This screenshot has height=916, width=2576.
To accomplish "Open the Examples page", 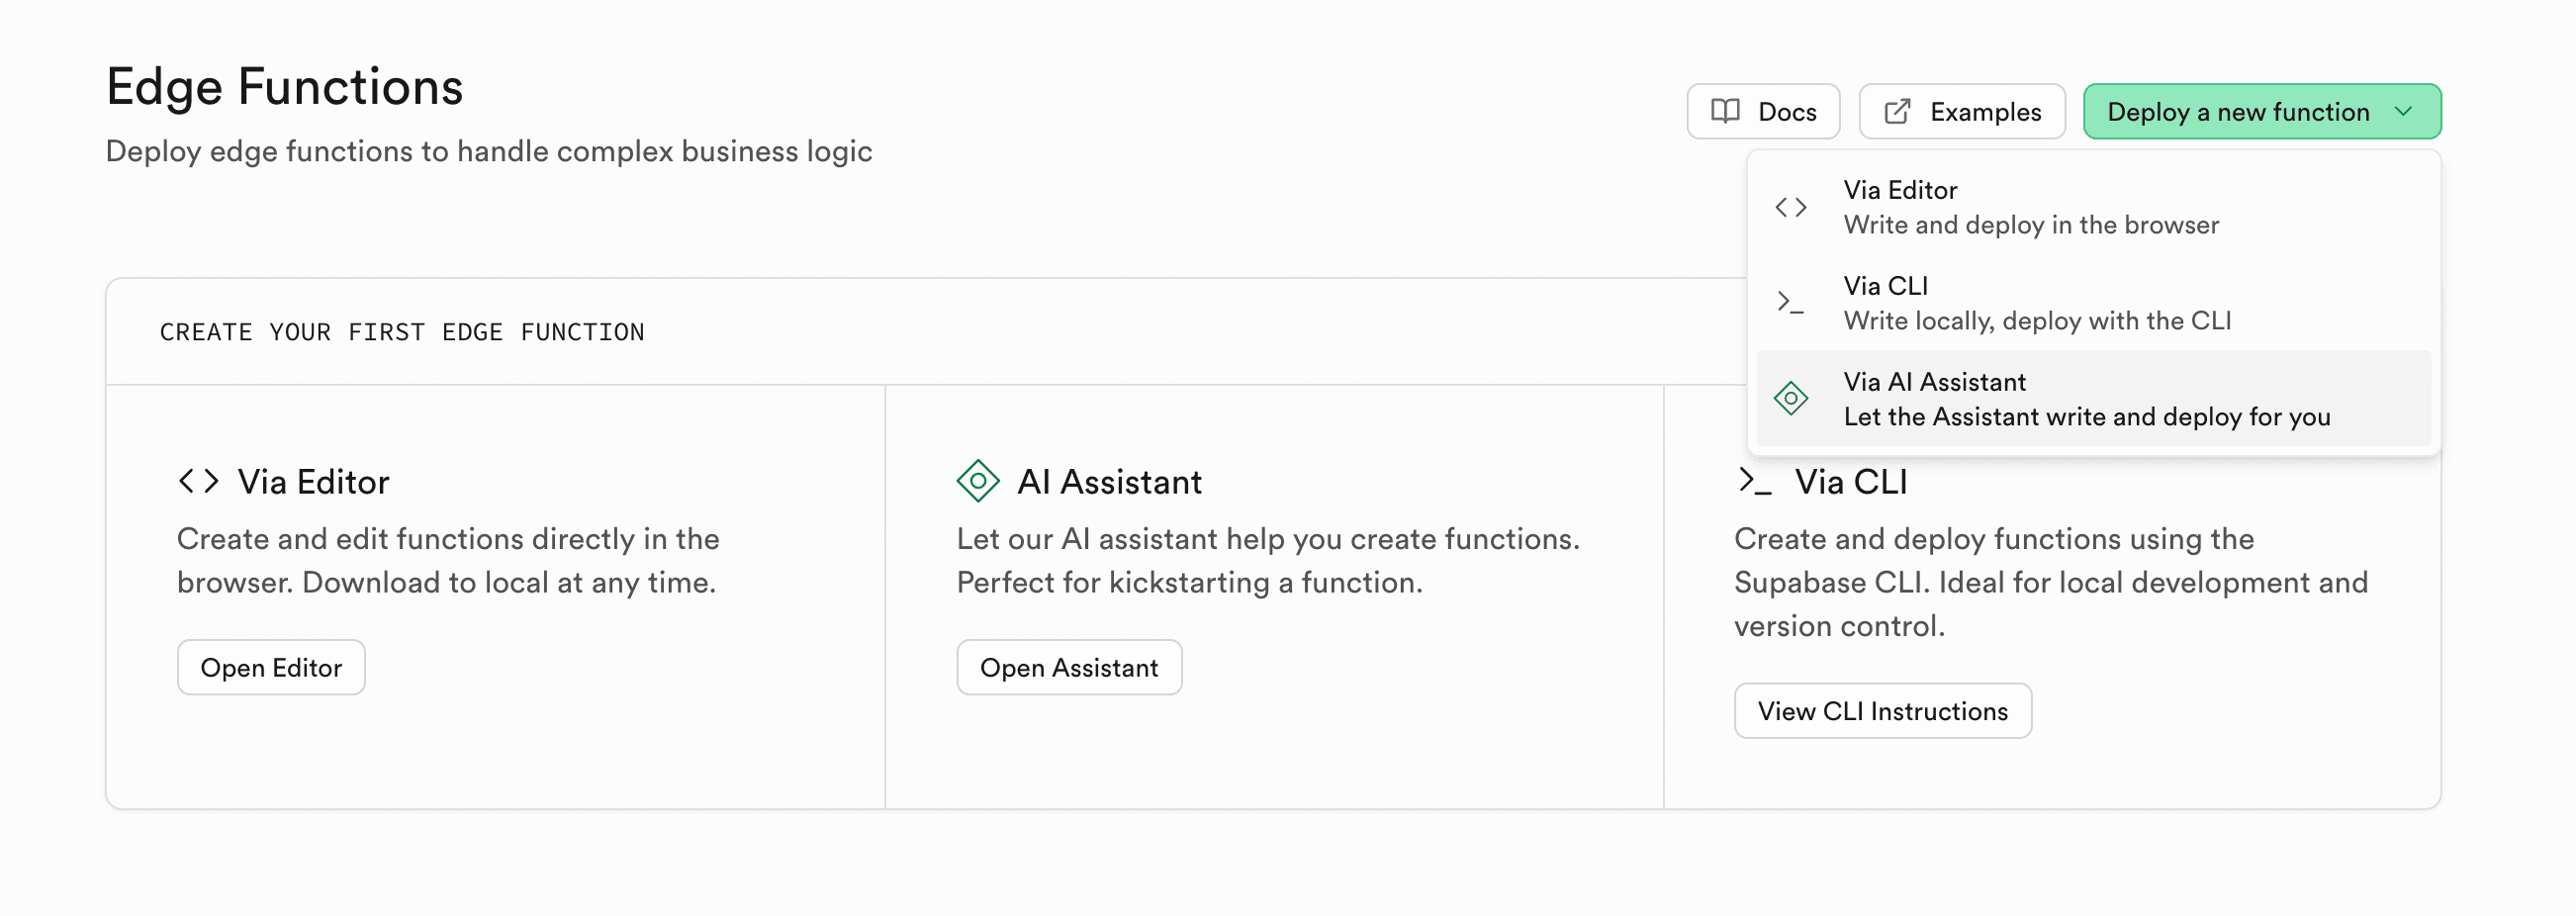I will pos(1961,111).
